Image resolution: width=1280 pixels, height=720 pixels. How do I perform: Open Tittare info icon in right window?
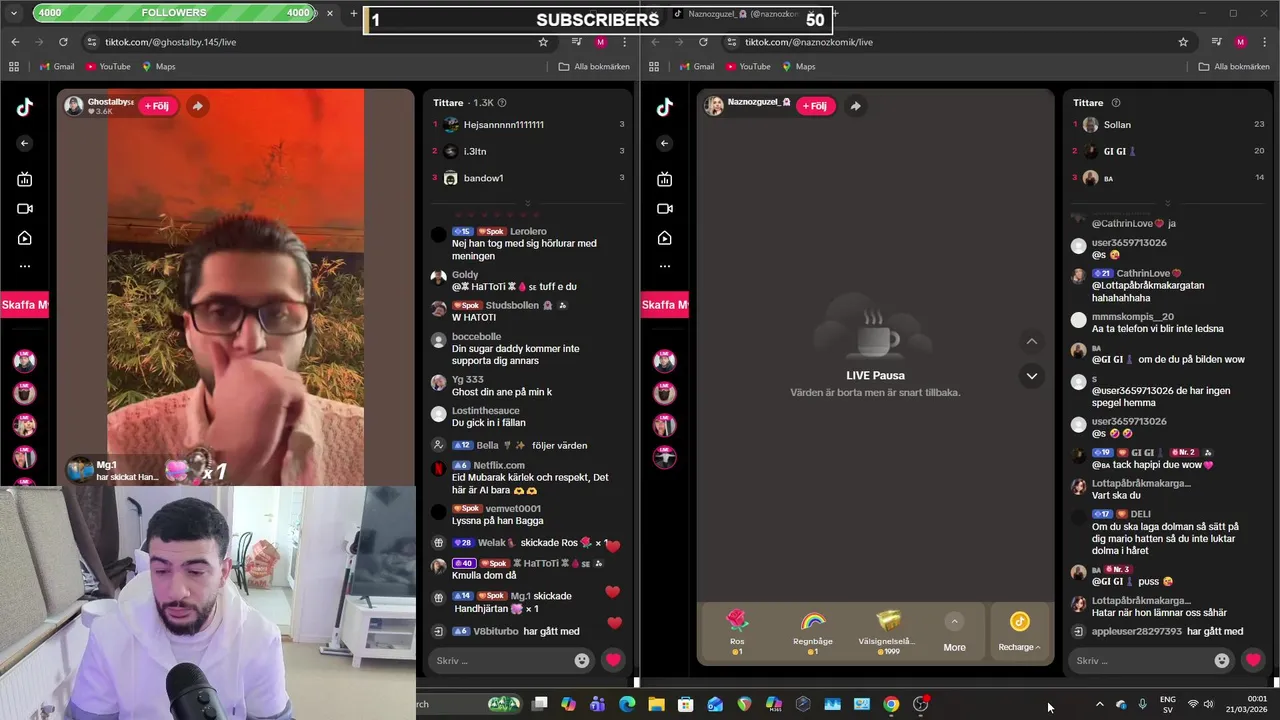point(1116,103)
